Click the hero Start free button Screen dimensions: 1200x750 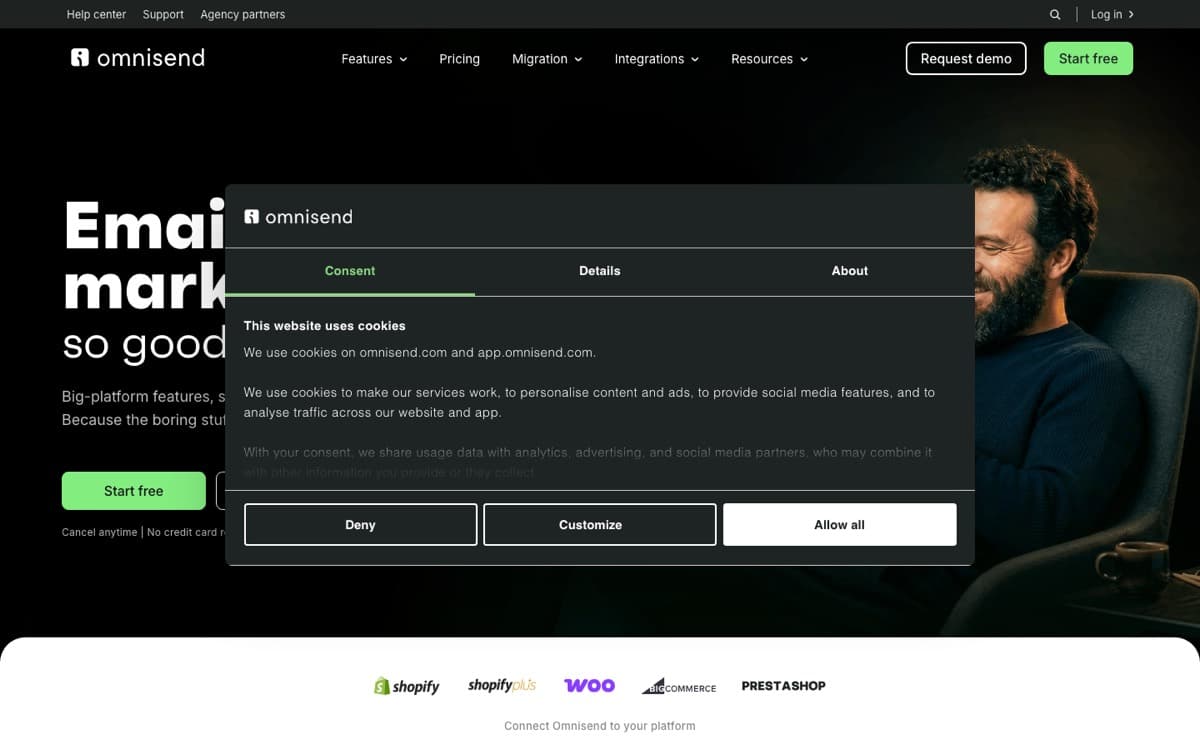133,491
